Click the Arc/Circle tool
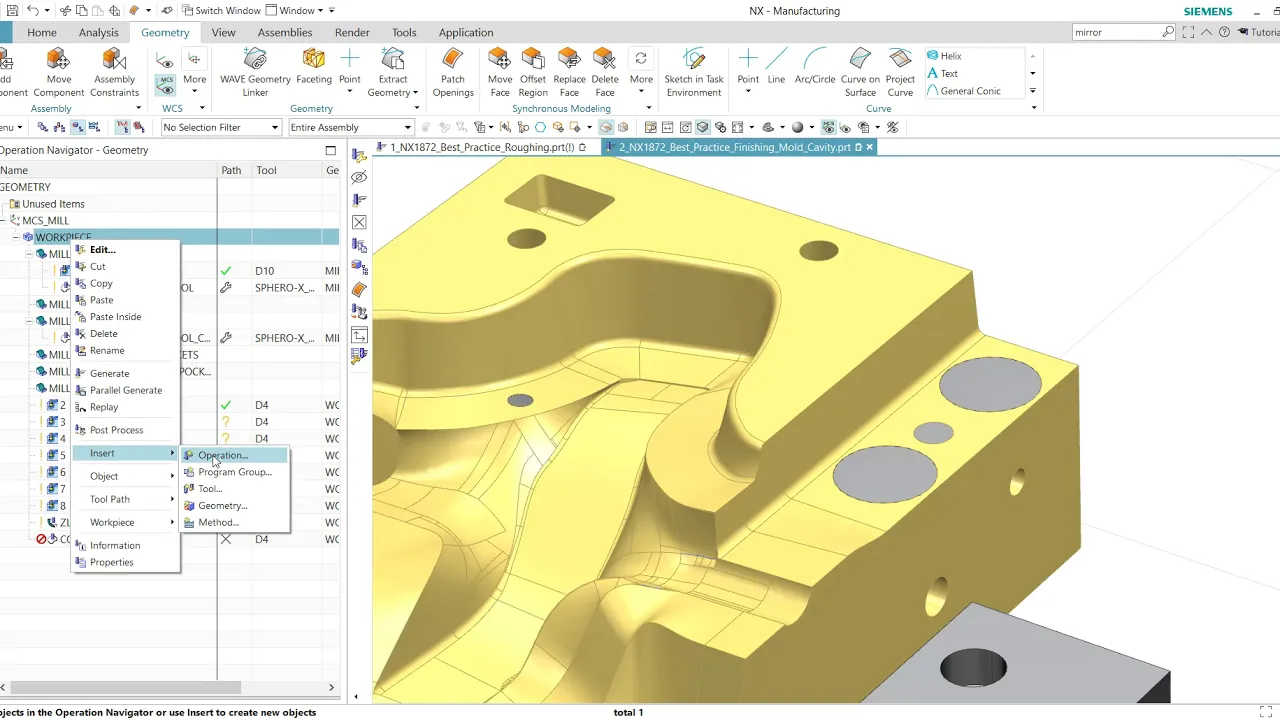 pos(815,66)
